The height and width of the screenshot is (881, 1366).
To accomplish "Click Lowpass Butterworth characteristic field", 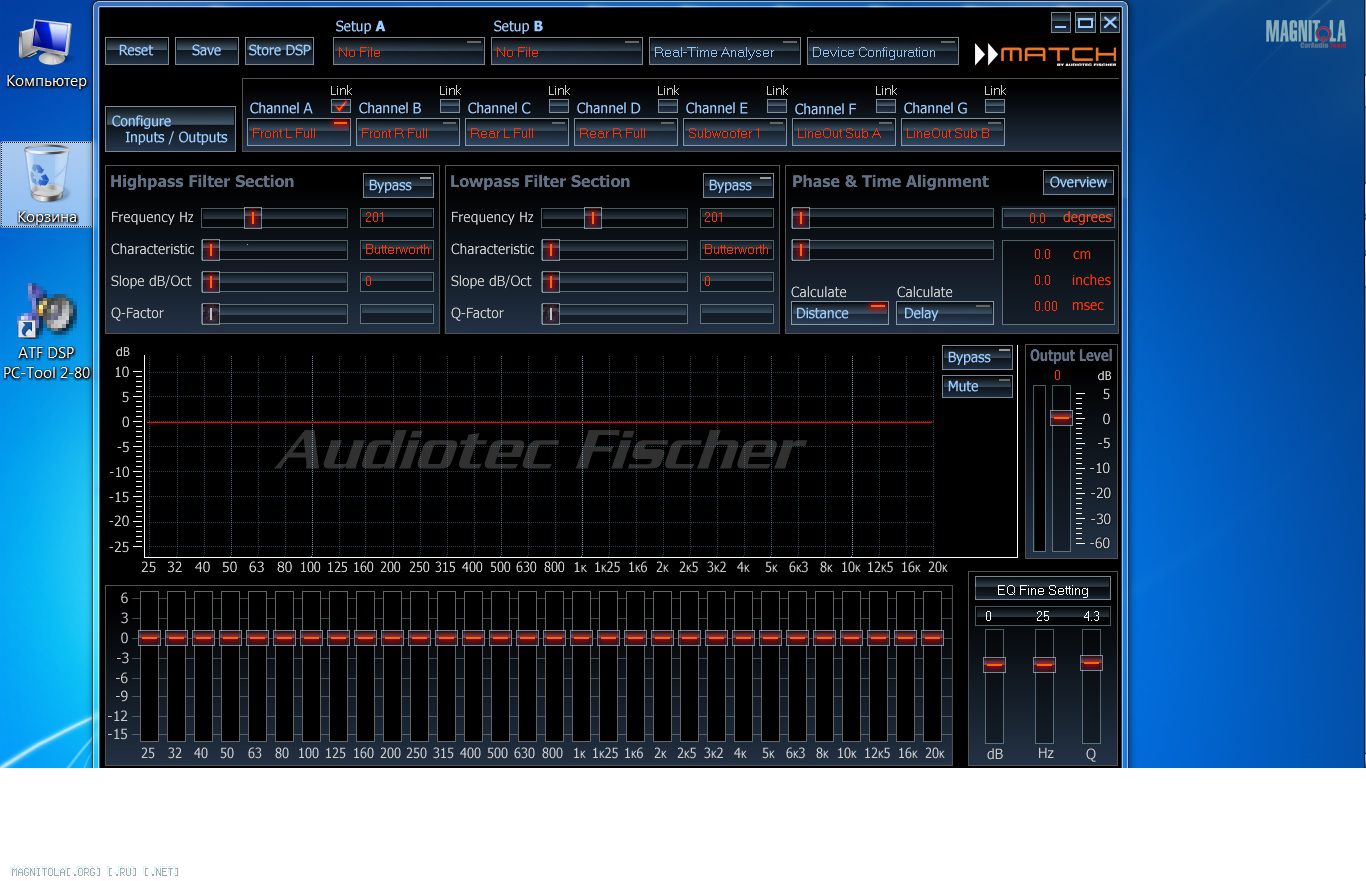I will pyautogui.click(x=737, y=249).
